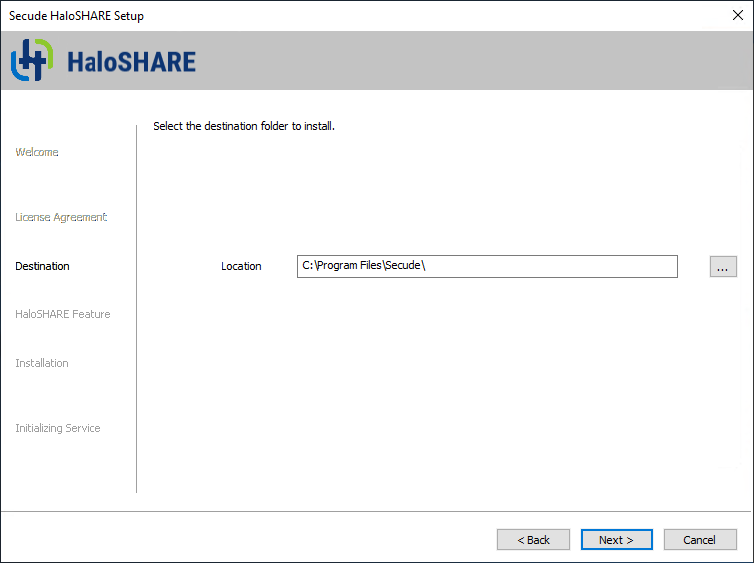Click the horizontal separator above the buttons
Viewport: 754px width, 563px height.
377,512
